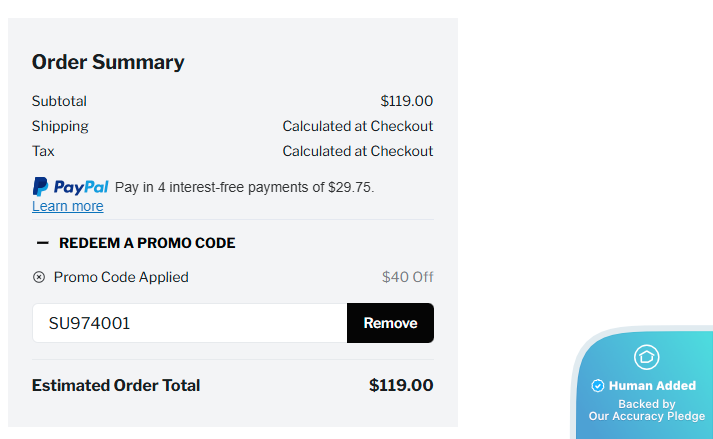This screenshot has height=439, width=713.
Task: Select the Human Added label
Action: click(652, 386)
